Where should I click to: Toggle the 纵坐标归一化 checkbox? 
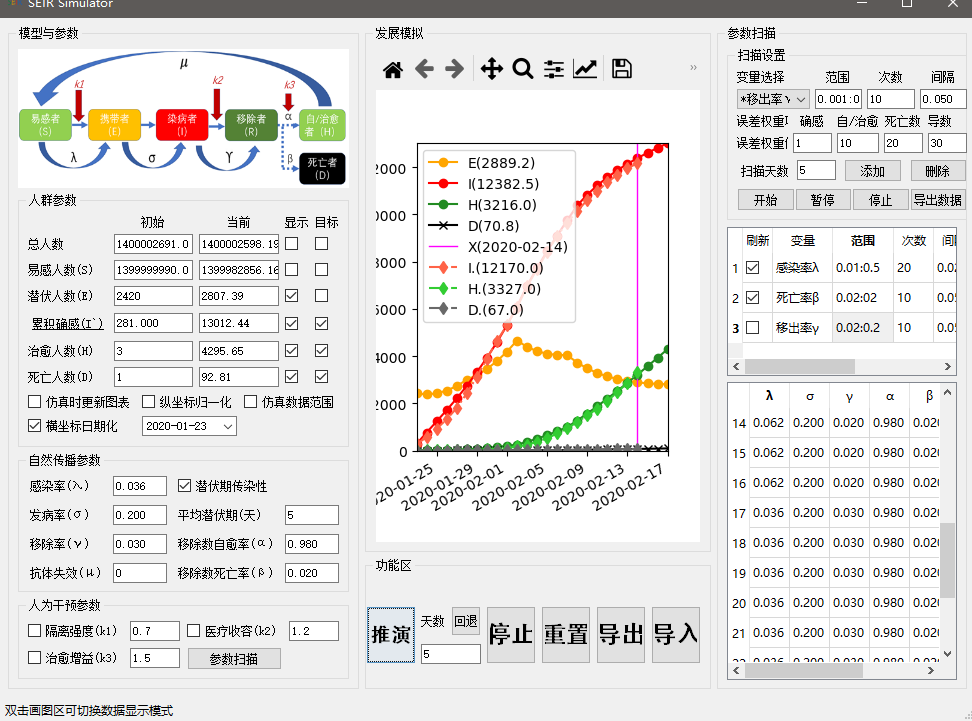point(149,402)
